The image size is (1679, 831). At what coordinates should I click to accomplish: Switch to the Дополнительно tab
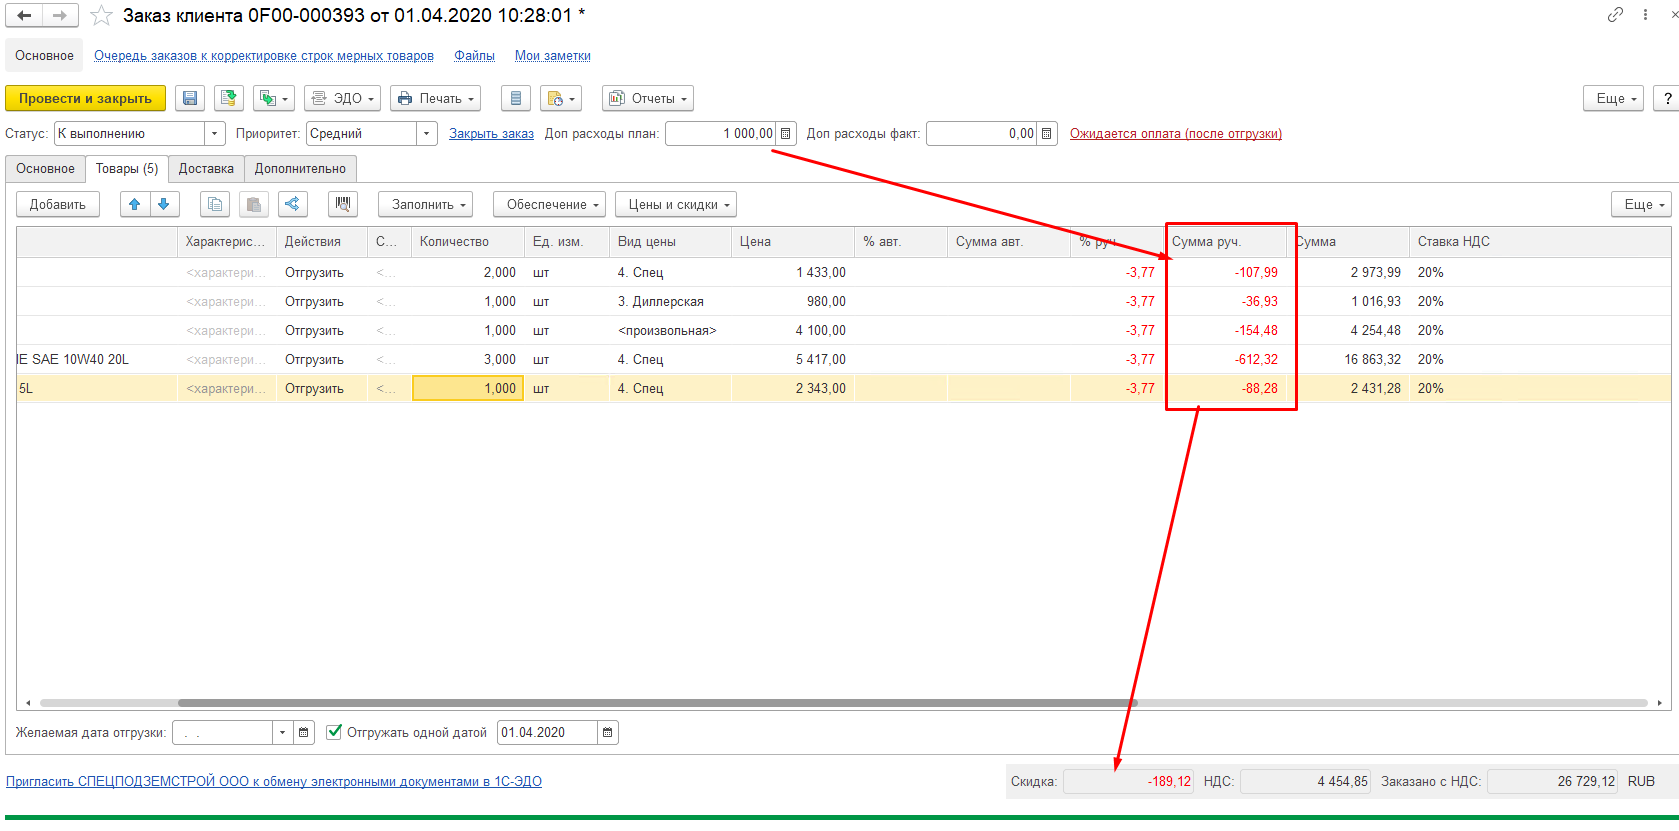[x=300, y=168]
